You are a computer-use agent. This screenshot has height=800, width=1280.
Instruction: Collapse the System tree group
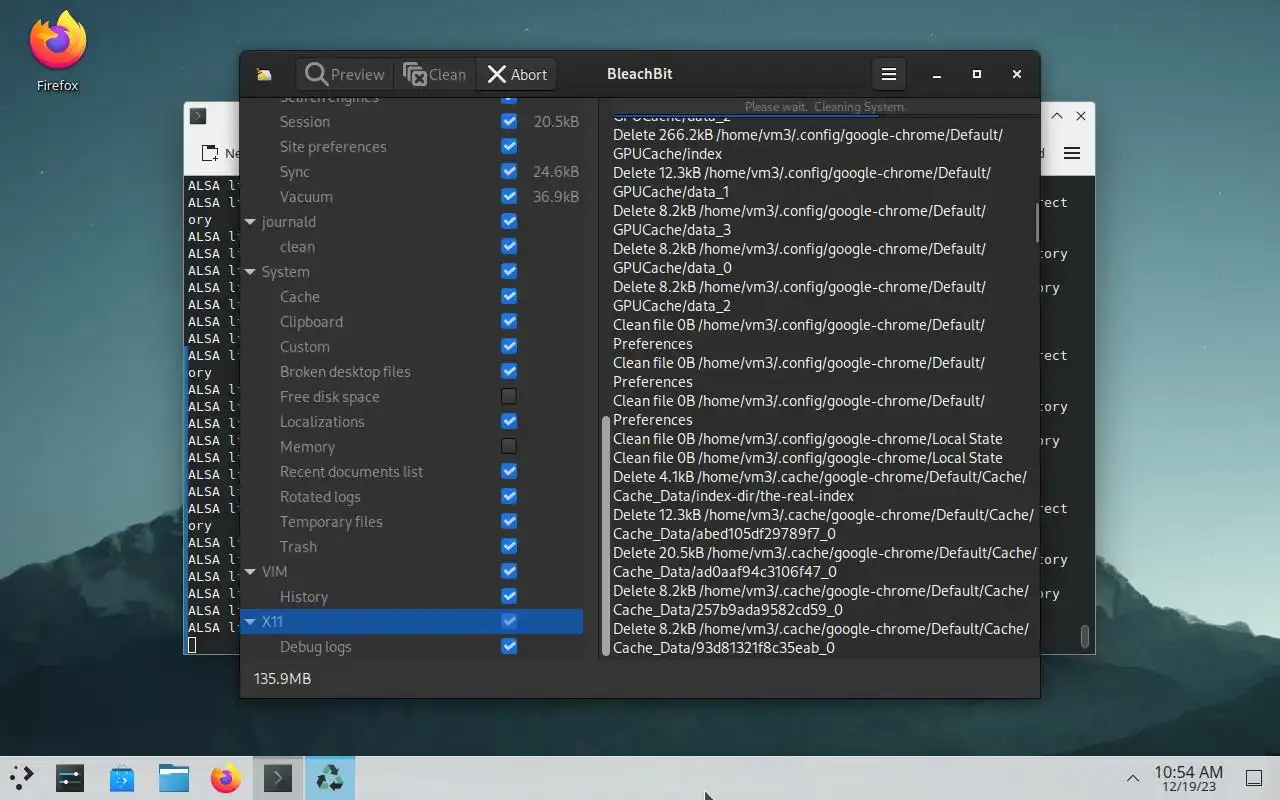250,272
